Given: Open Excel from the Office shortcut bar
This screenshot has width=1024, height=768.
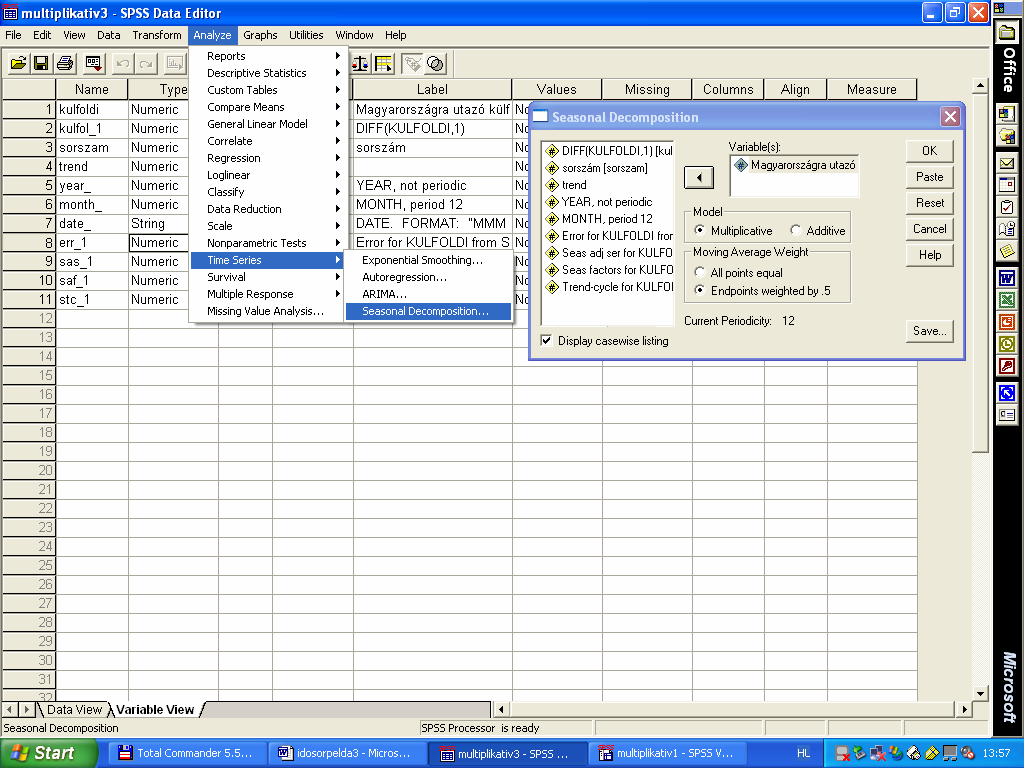Looking at the screenshot, I should pyautogui.click(x=1007, y=300).
